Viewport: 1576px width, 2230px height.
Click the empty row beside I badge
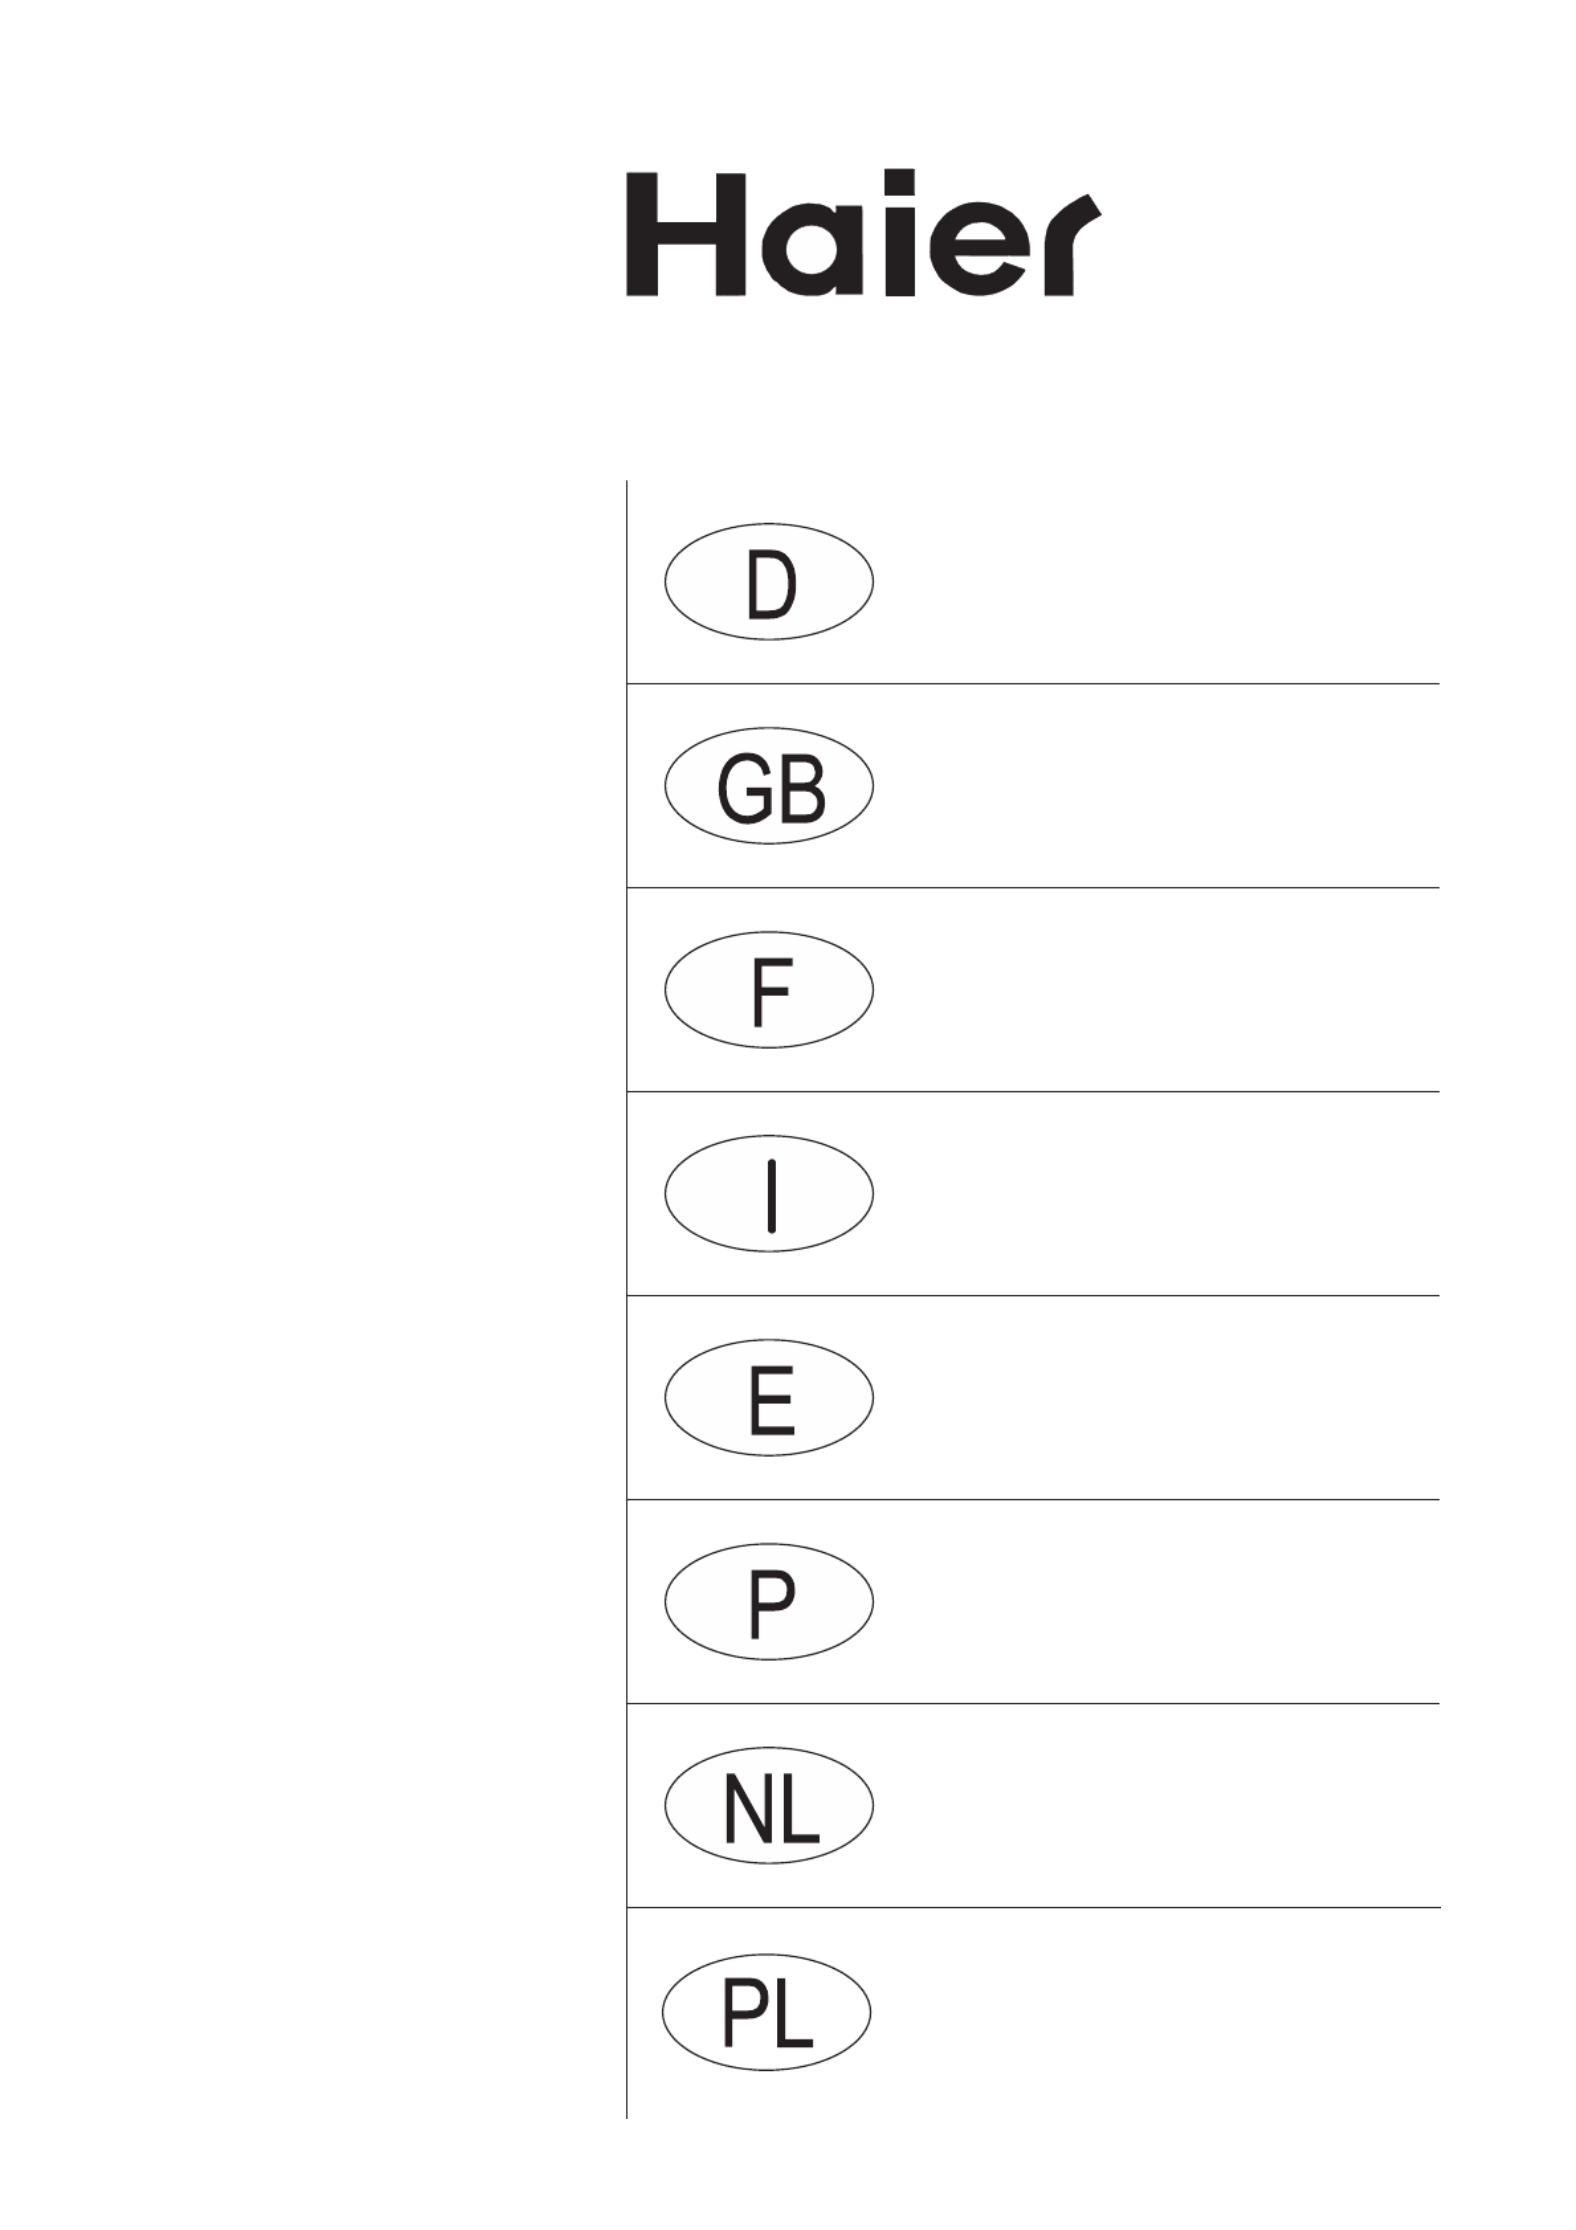1157,1193
